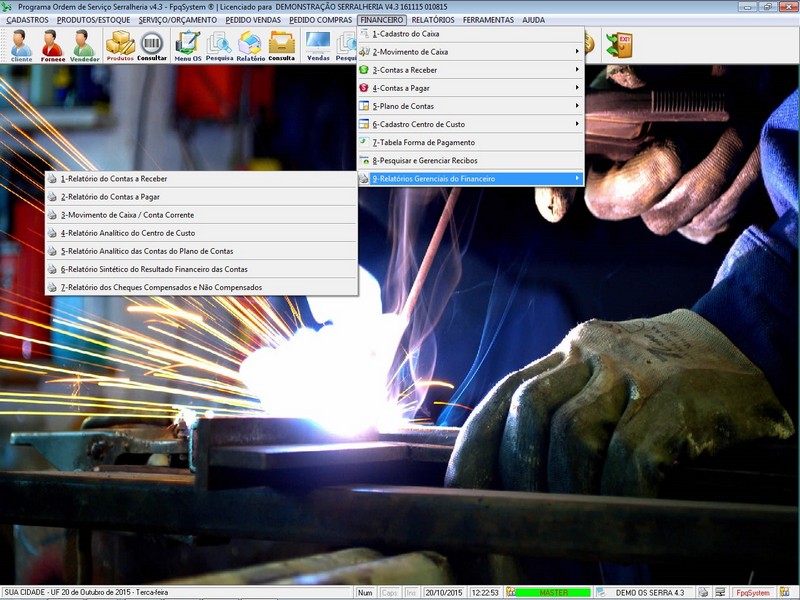Click the Relatório toolbar icon
The image size is (800, 600).
[x=250, y=45]
